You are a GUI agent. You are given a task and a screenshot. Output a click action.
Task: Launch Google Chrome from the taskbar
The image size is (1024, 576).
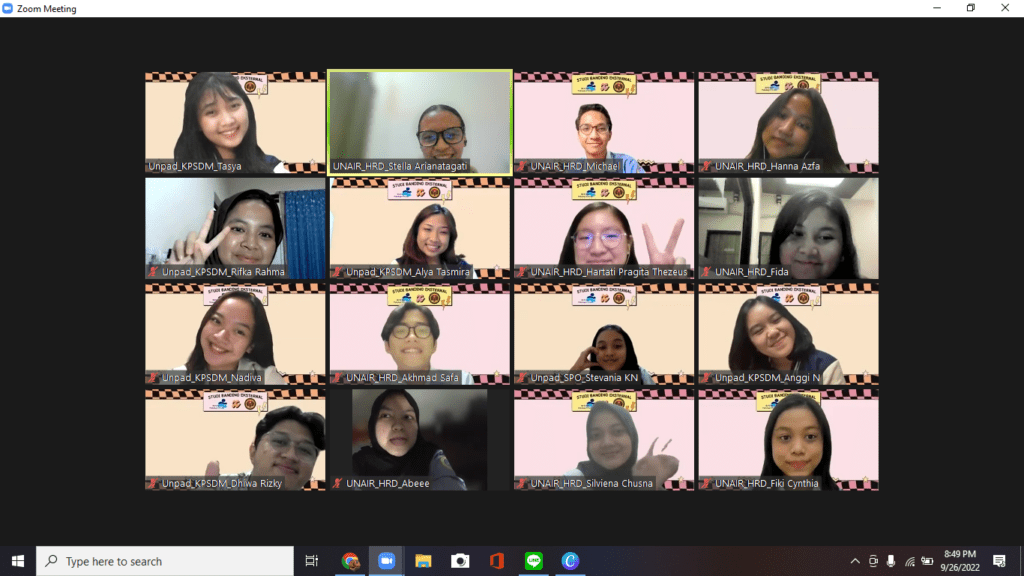click(350, 561)
